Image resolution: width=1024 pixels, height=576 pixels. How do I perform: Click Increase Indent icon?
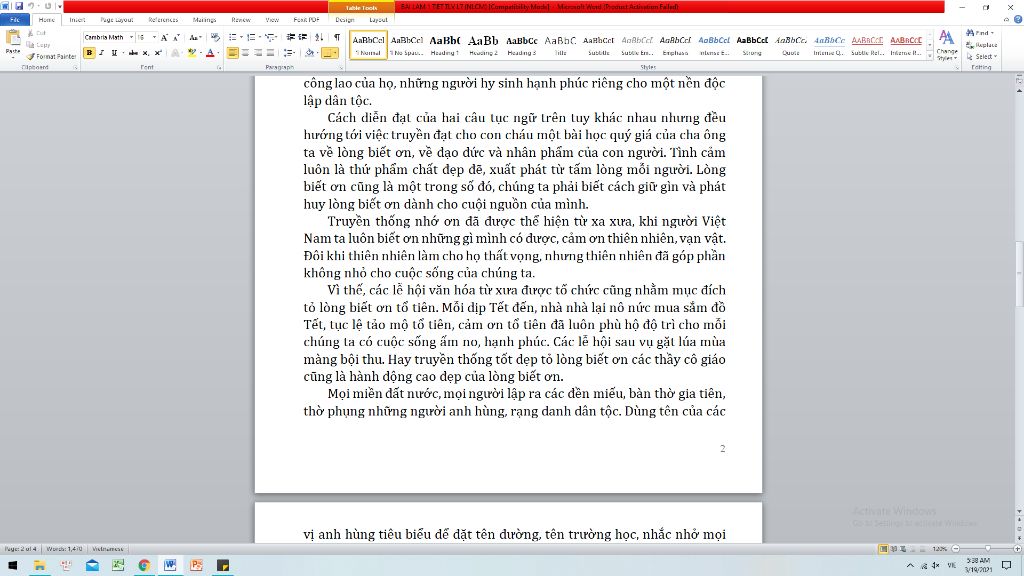303,38
